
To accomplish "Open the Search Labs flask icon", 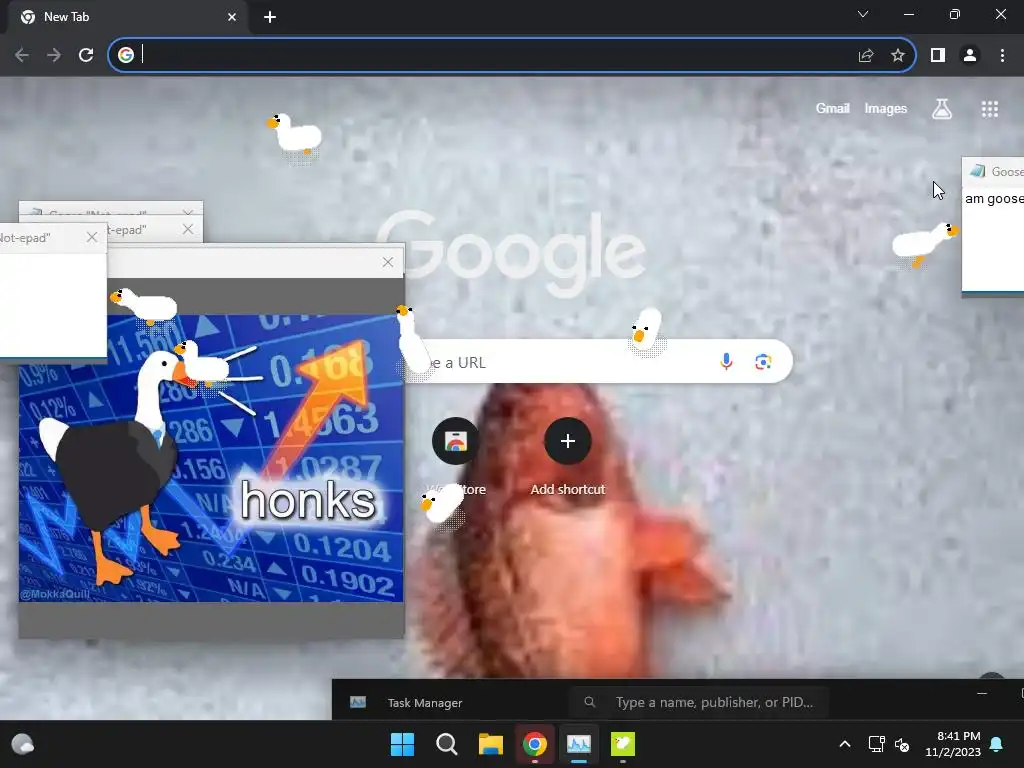I will (x=942, y=109).
